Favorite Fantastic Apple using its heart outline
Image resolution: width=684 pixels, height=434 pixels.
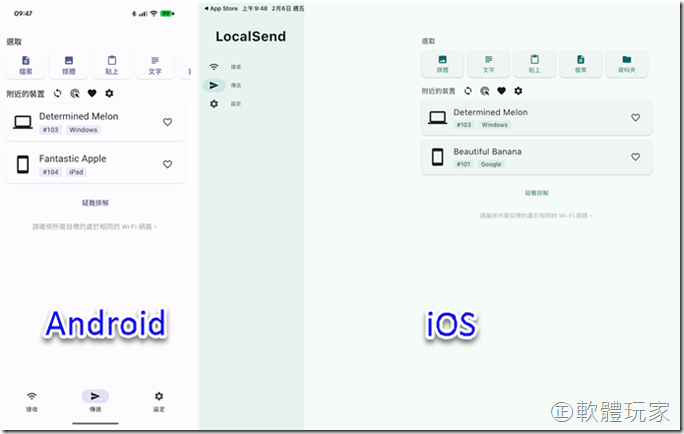tap(167, 164)
